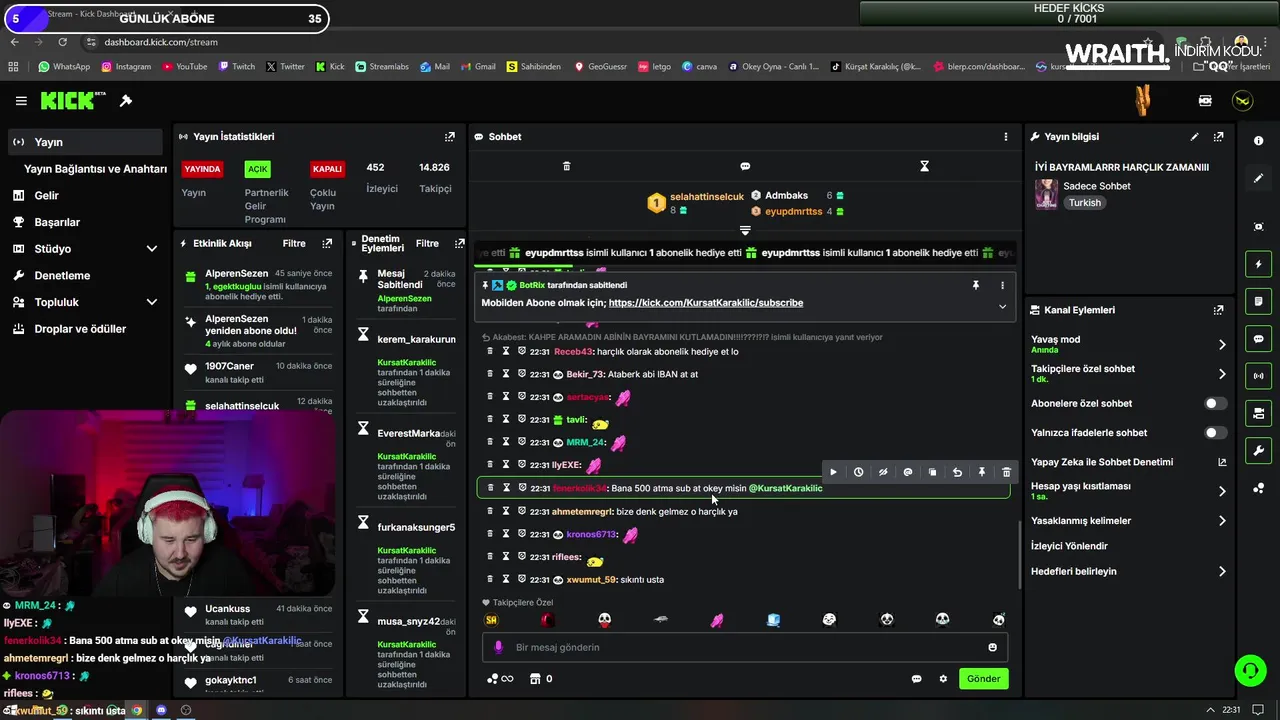This screenshot has height=720, width=1280.
Task: Click the reply arrow icon in the message toolbar
Action: click(x=957, y=472)
